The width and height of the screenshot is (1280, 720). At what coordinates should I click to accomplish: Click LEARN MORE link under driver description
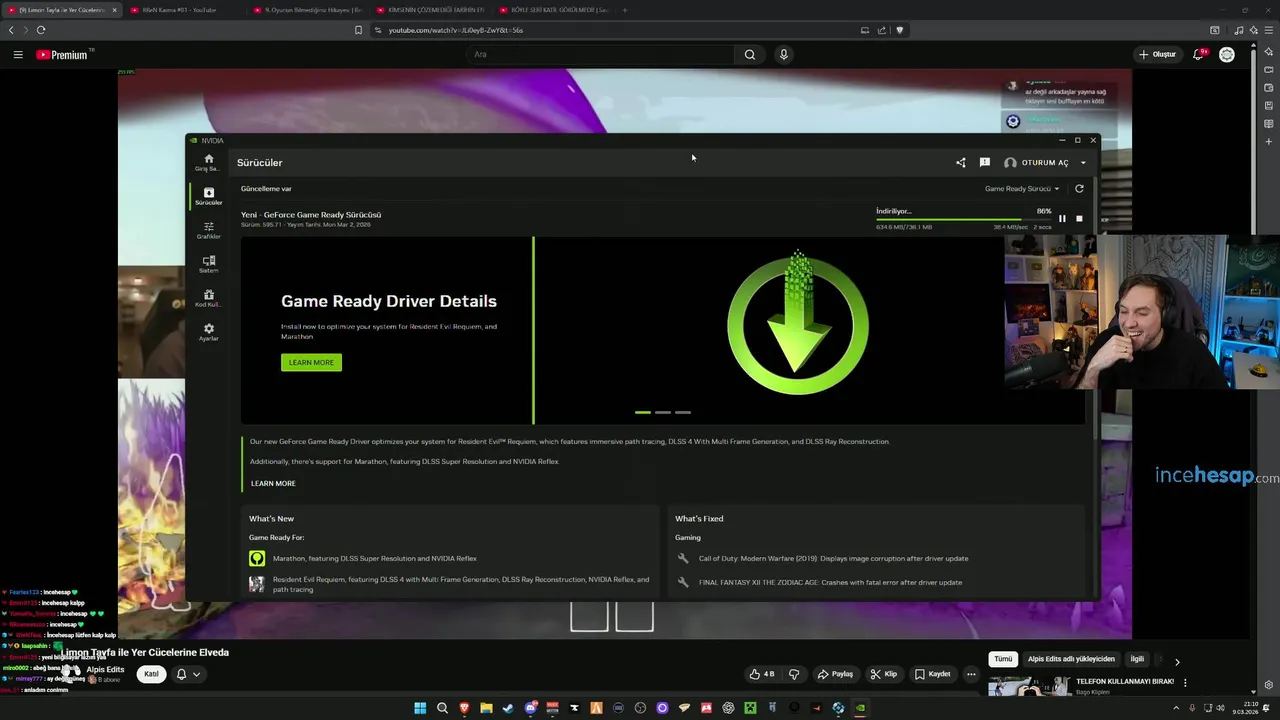click(273, 483)
